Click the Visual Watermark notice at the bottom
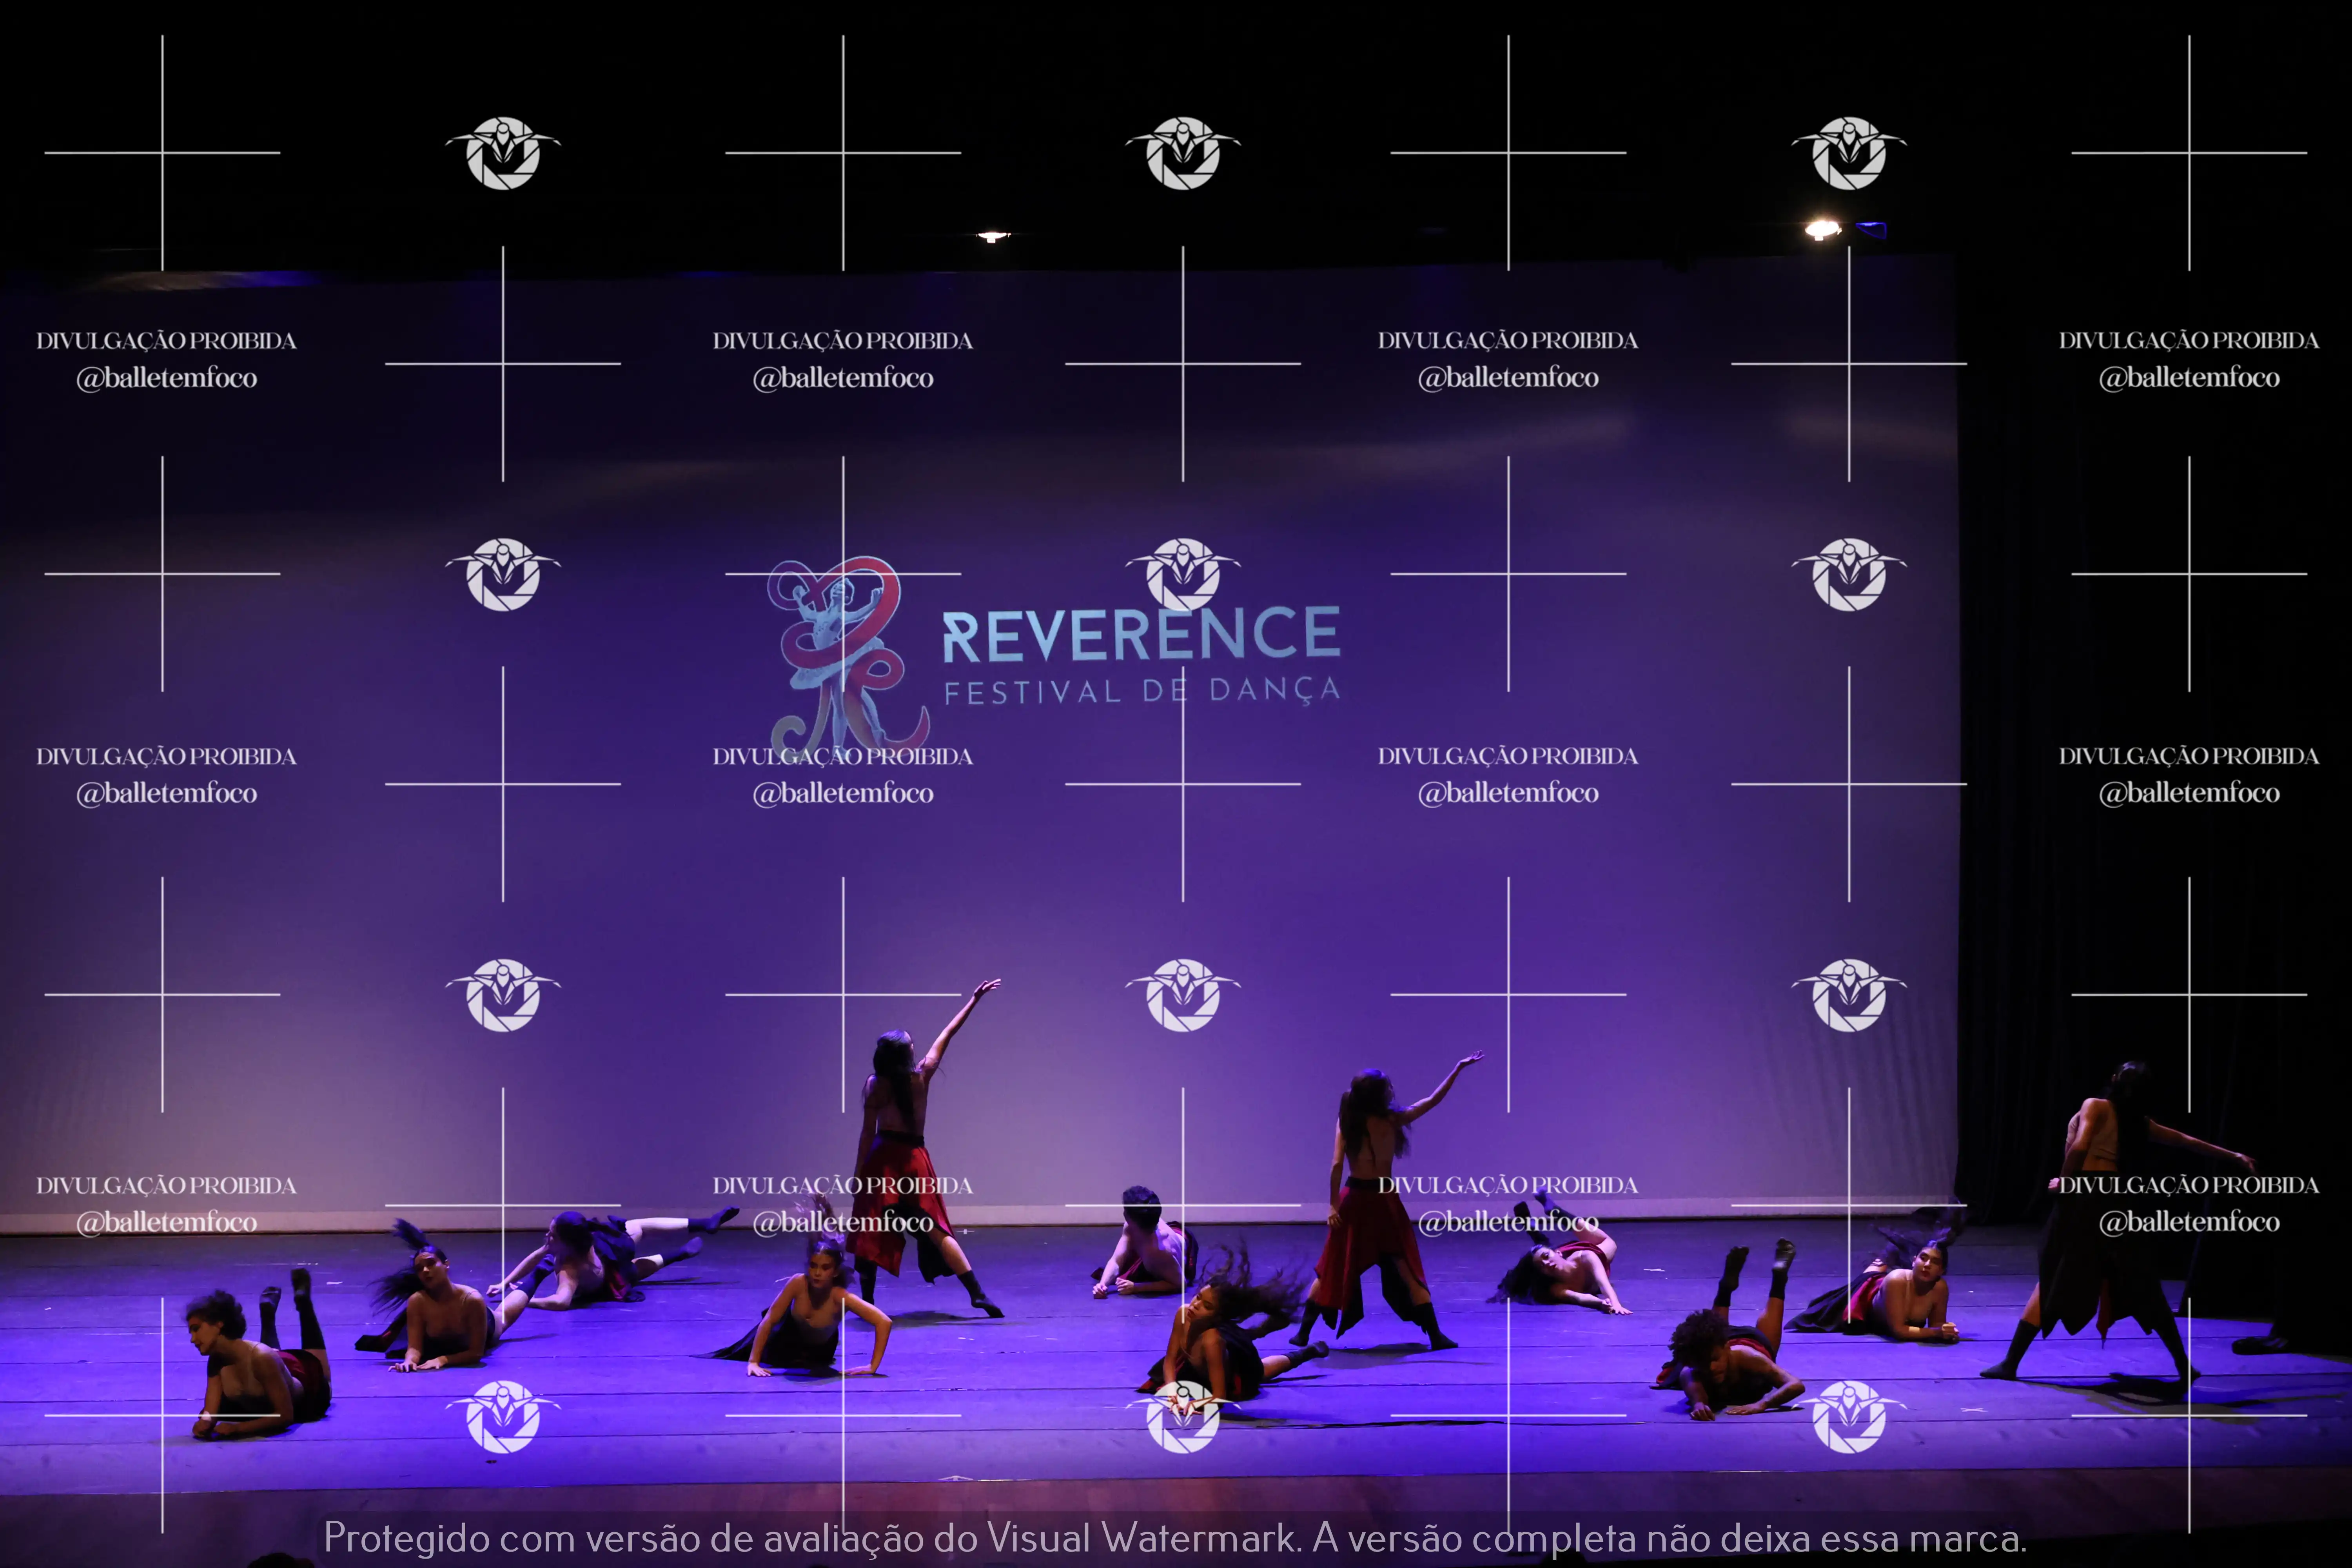Viewport: 2352px width, 1568px height. tap(1175, 1537)
